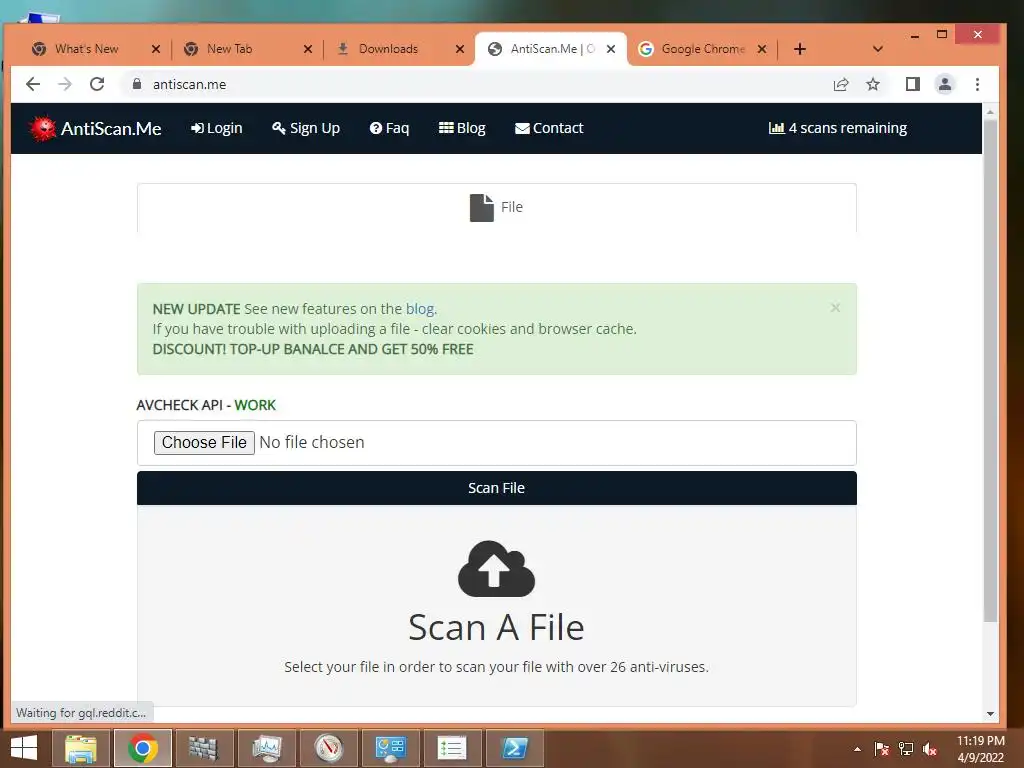The image size is (1024, 768).
Task: Click the lock icon in address bar
Action: click(x=136, y=84)
